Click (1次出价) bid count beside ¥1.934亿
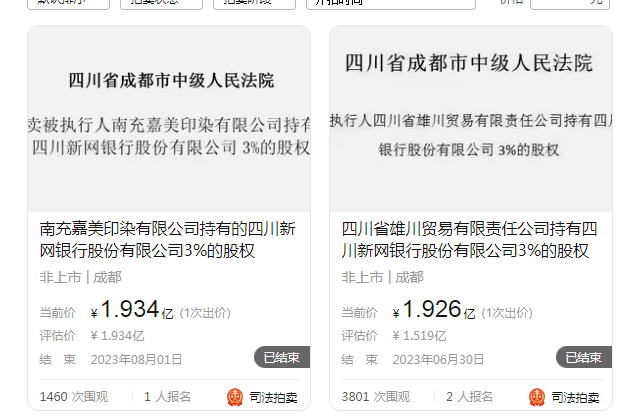The image size is (627, 419). click(205, 313)
